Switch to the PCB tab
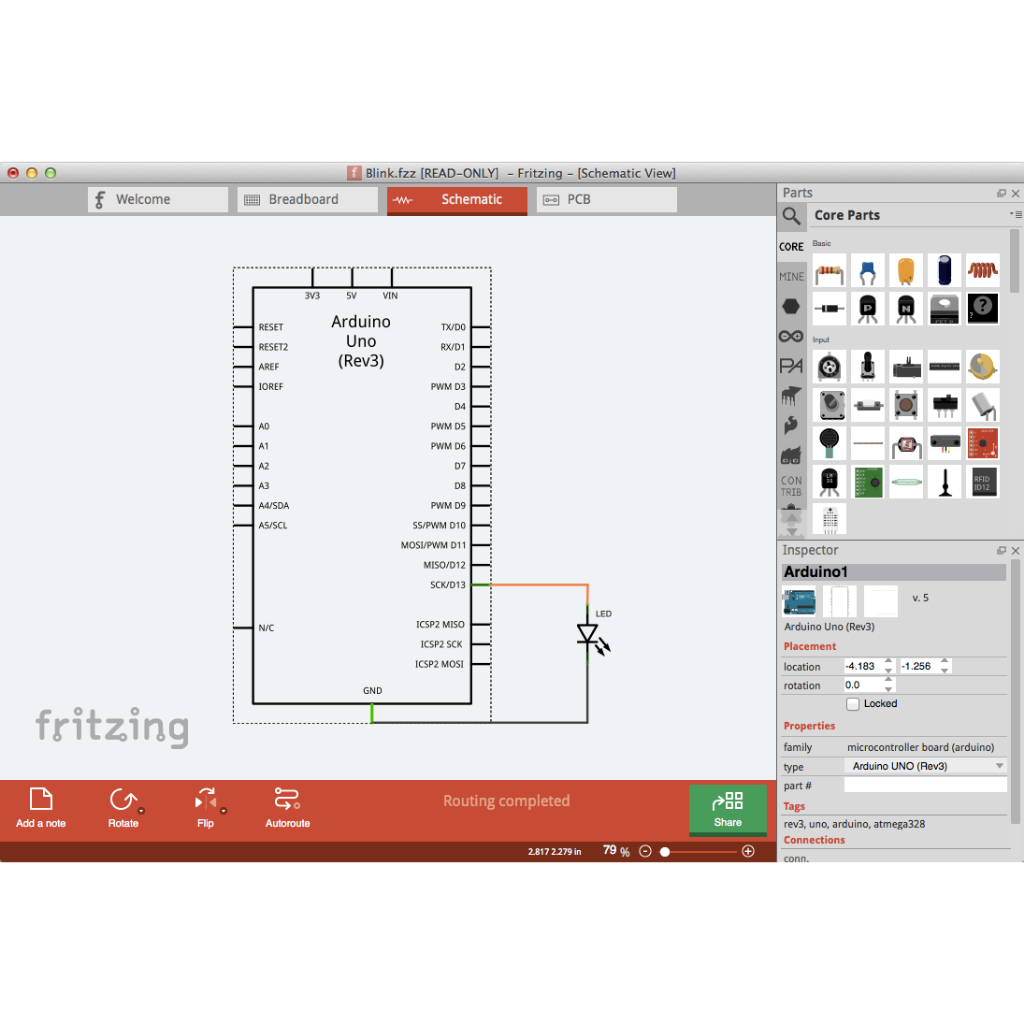This screenshot has height=1024, width=1024. pyautogui.click(x=606, y=200)
